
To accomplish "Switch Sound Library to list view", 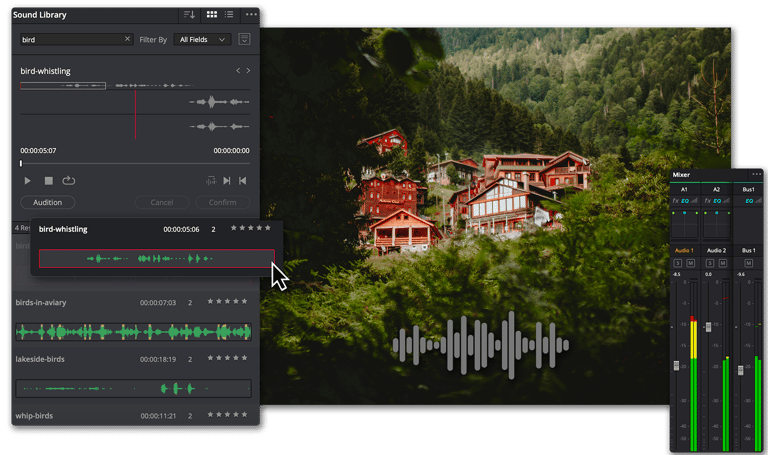I will click(229, 15).
